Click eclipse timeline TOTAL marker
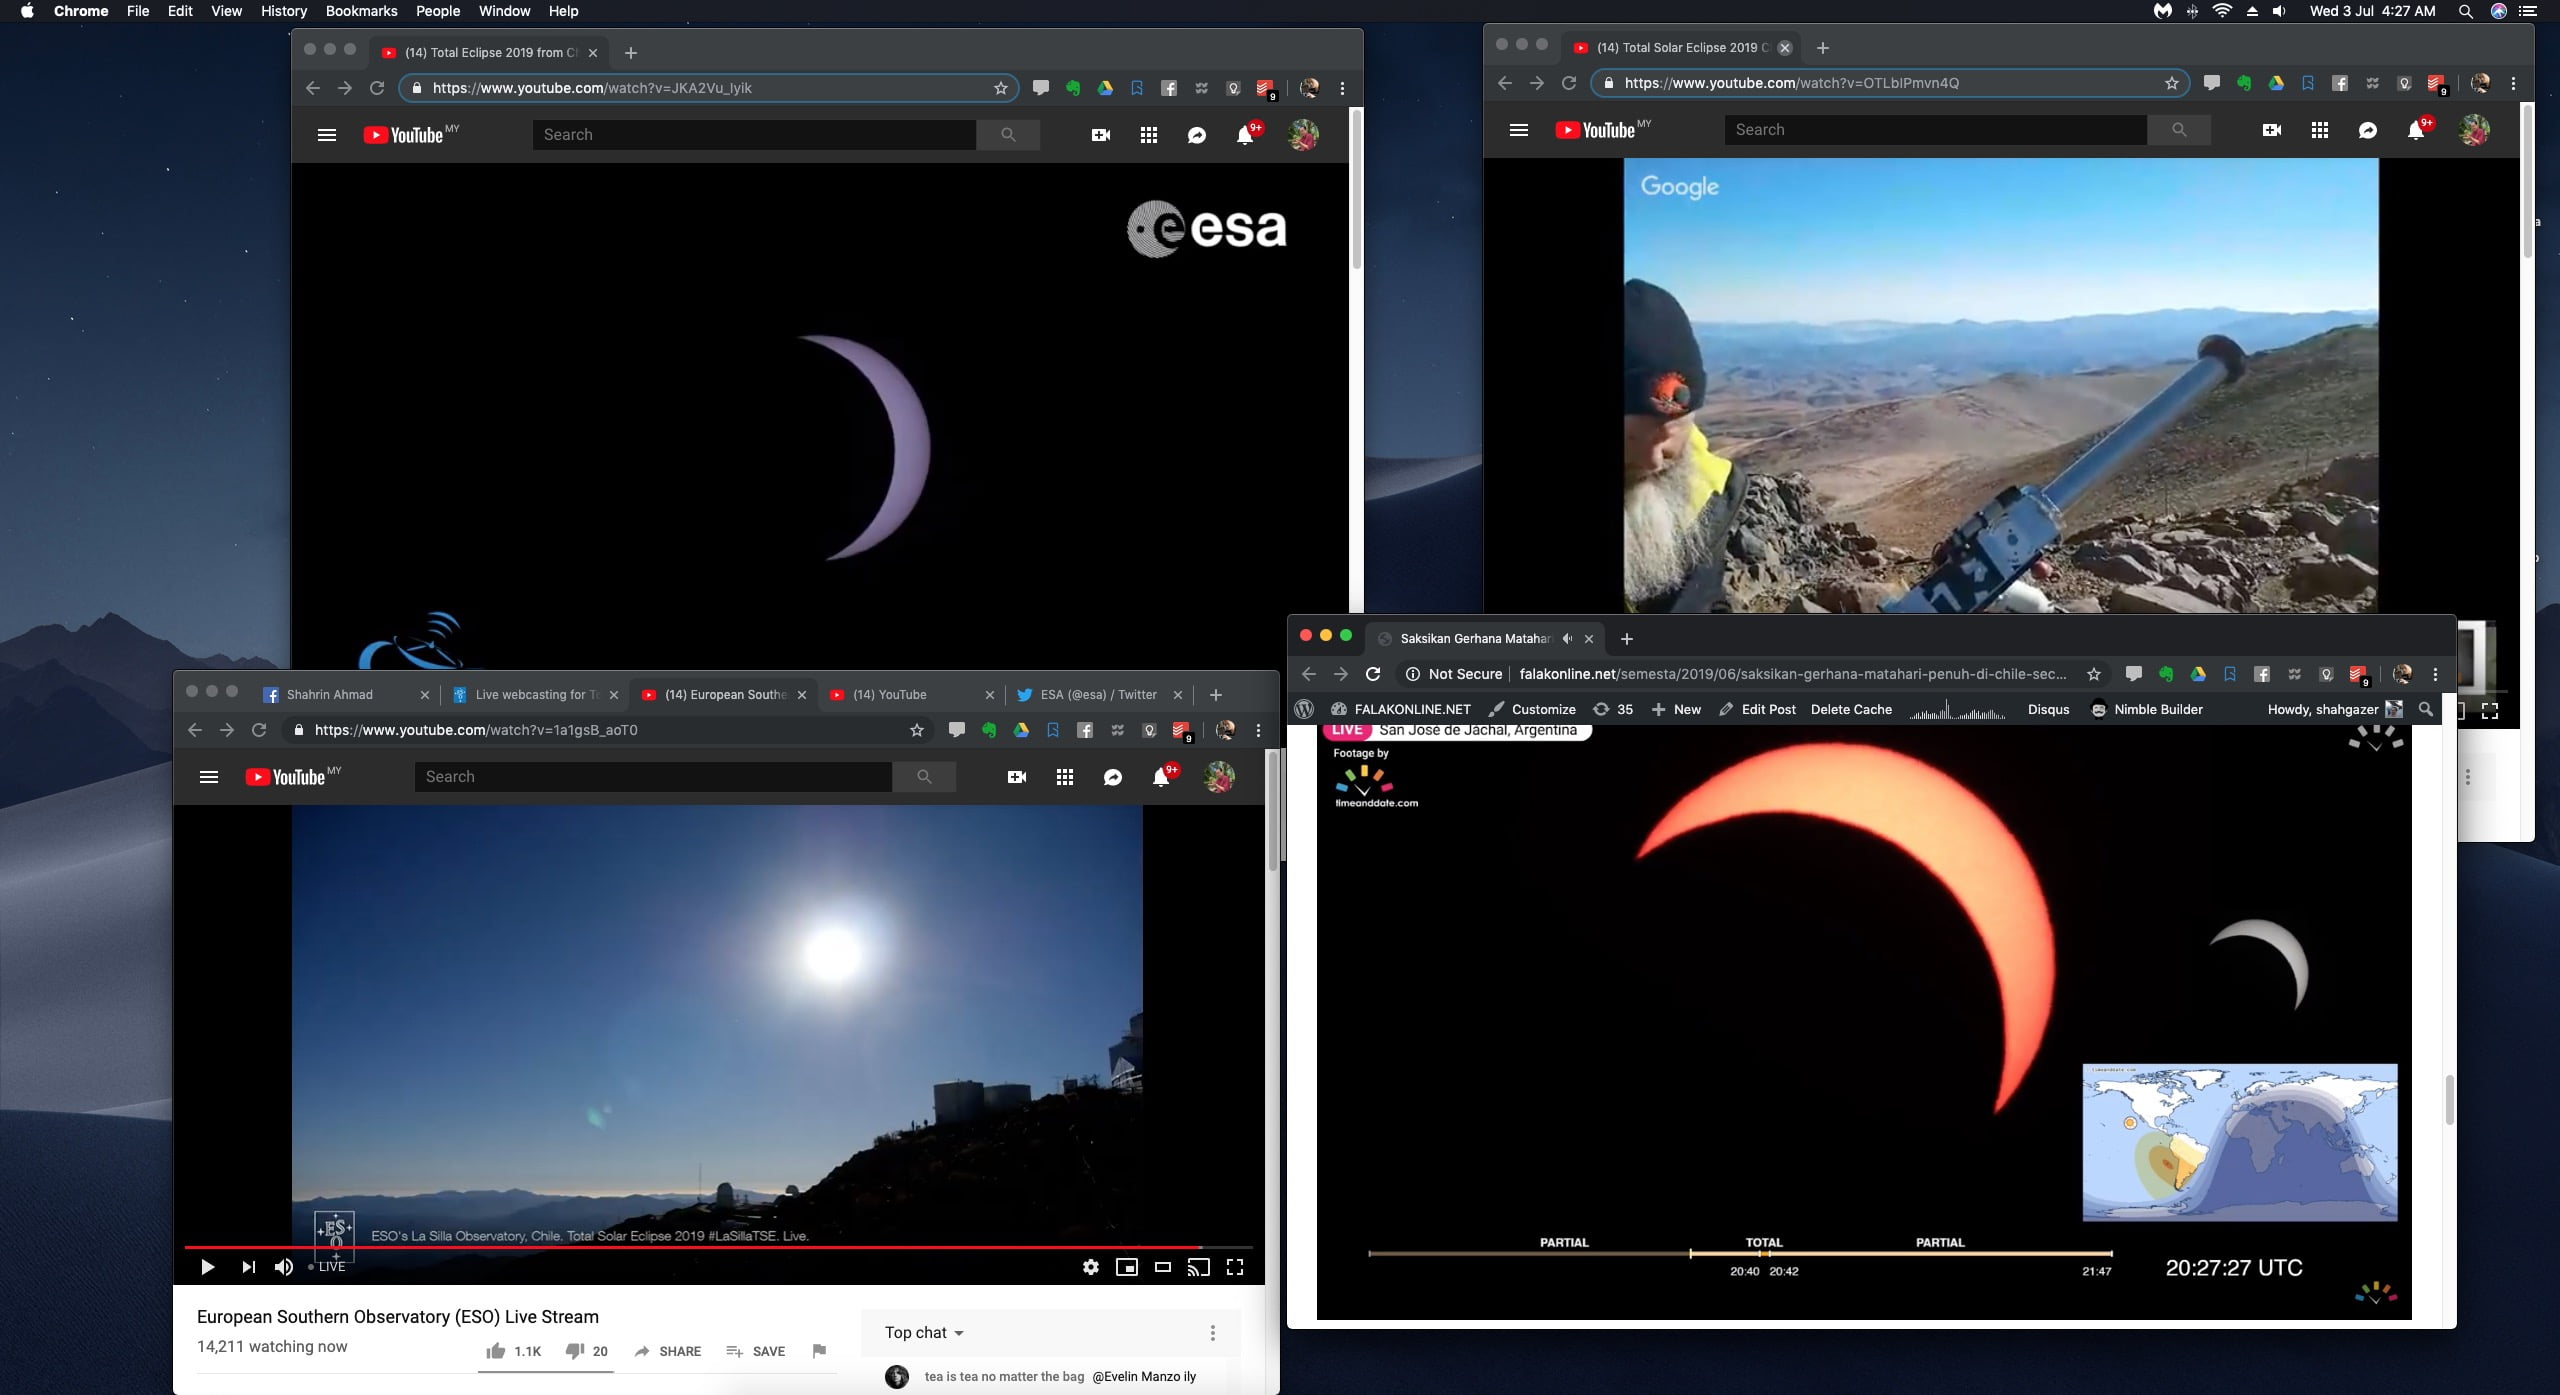The height and width of the screenshot is (1395, 2560). tap(1764, 1243)
